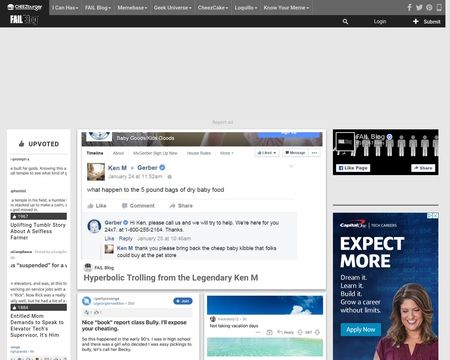450x360 pixels.
Task: Click Gerber's baby avatar in reply
Action: pyautogui.click(x=94, y=226)
